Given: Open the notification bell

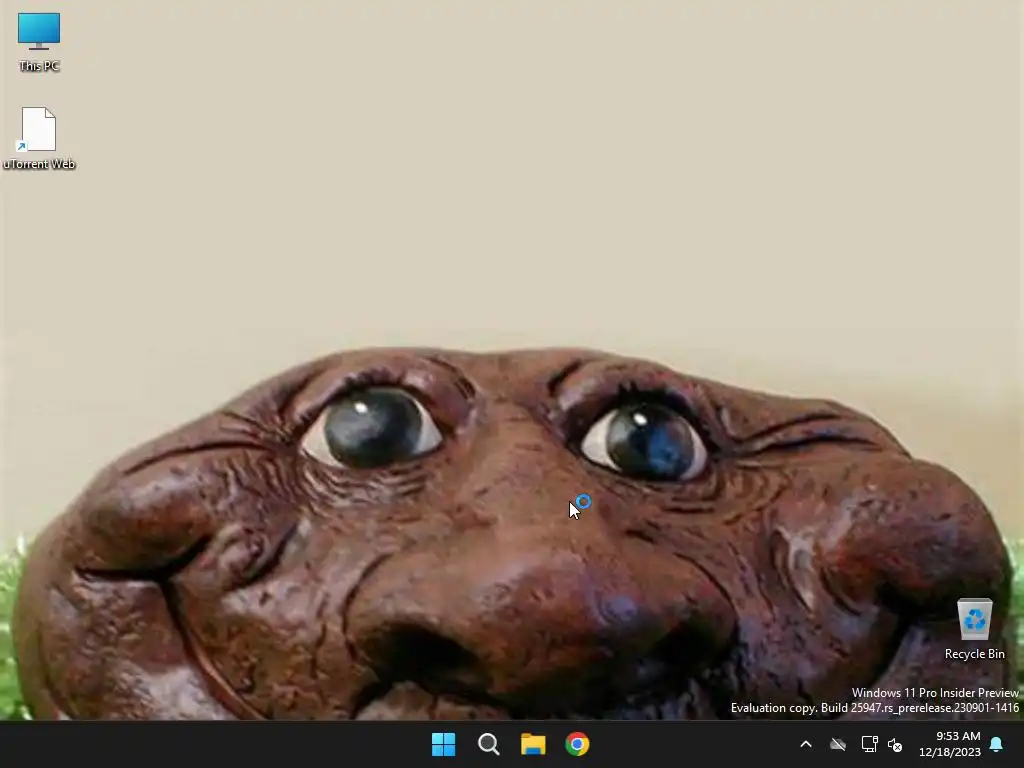Looking at the screenshot, I should click(x=997, y=744).
